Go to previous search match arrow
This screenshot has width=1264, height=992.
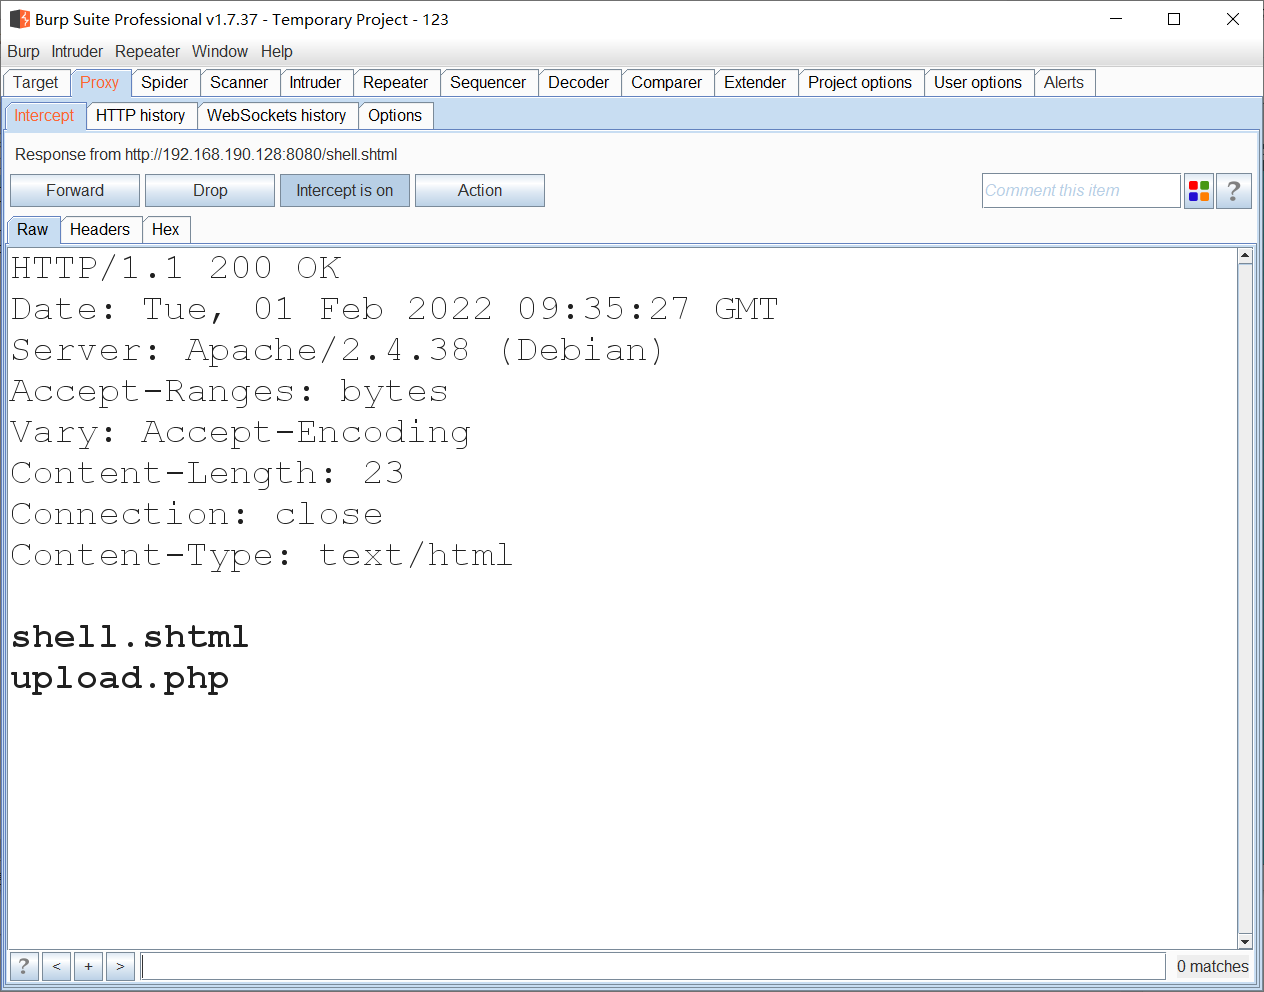[56, 966]
